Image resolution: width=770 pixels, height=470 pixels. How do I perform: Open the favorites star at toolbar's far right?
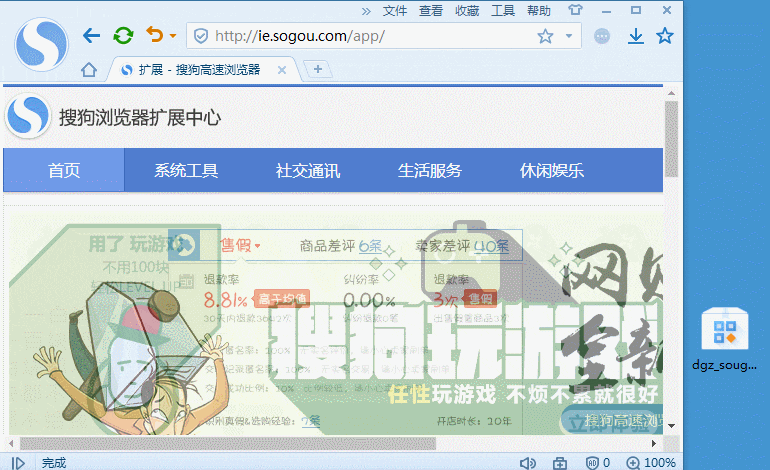pos(664,36)
